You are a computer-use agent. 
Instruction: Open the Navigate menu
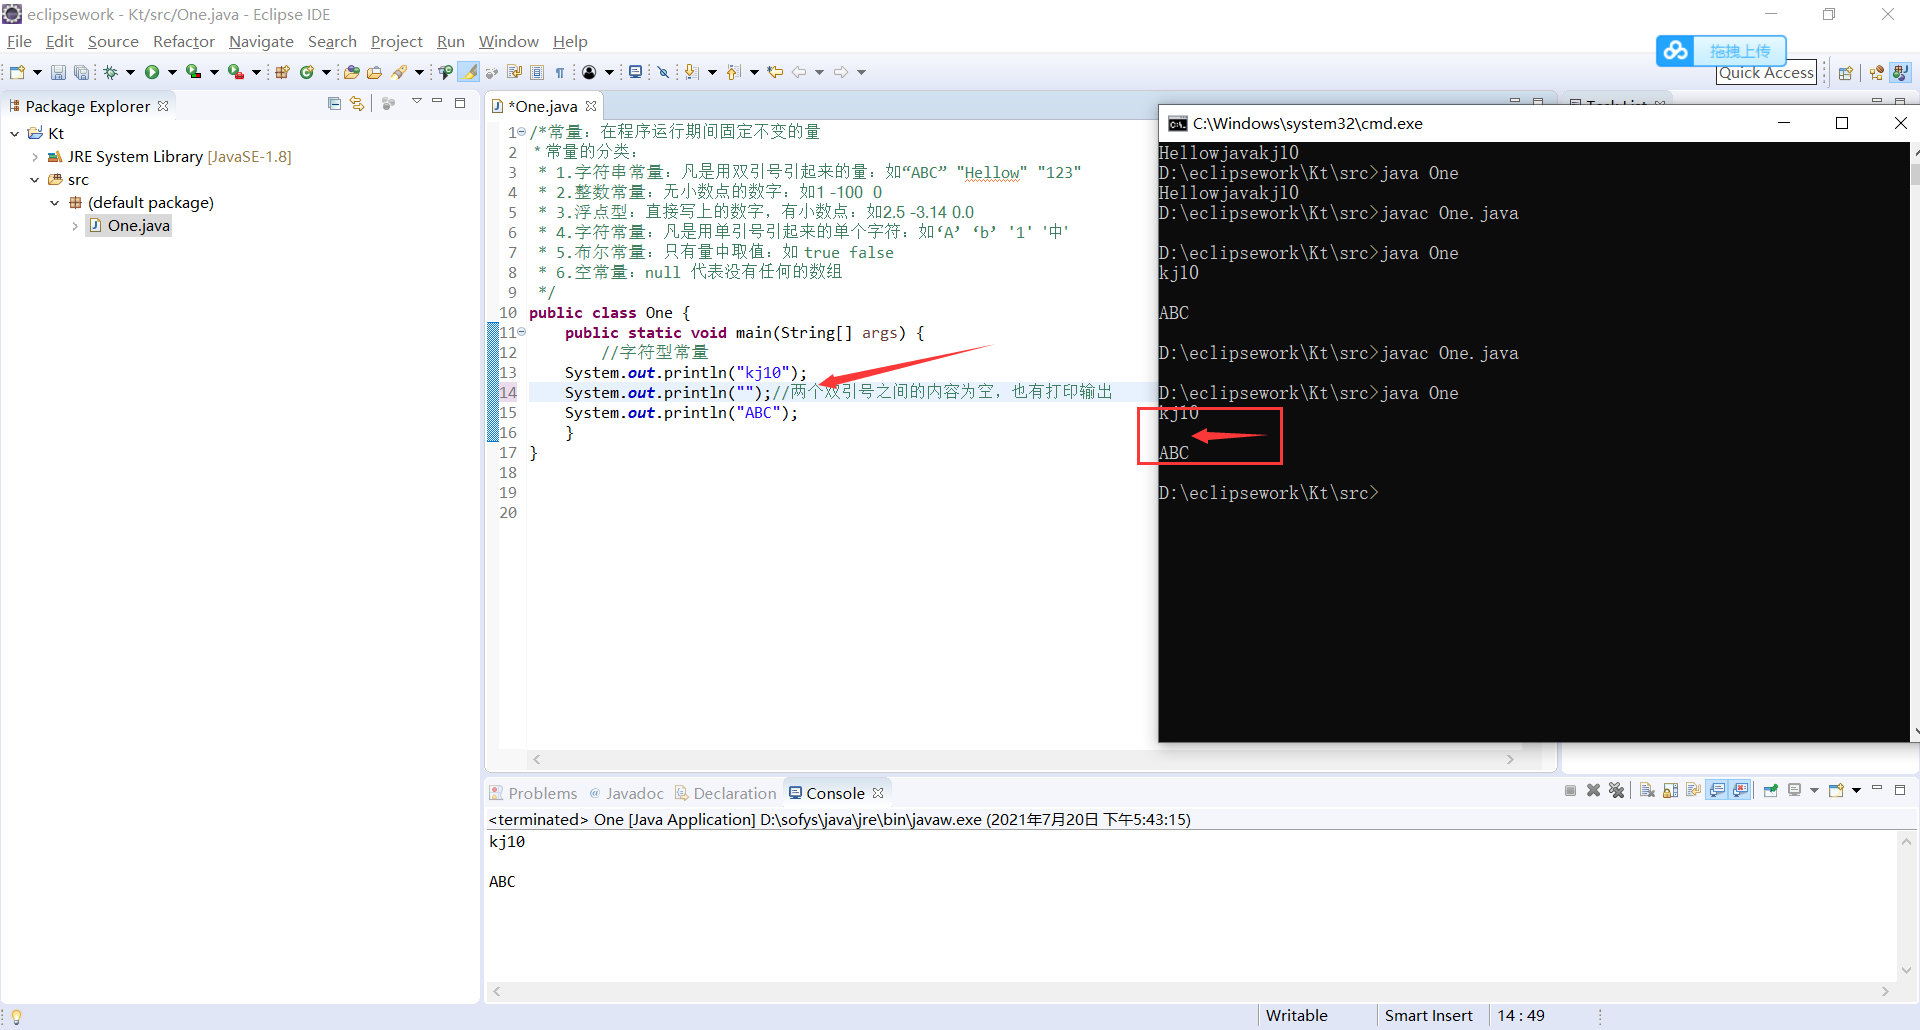(x=261, y=41)
